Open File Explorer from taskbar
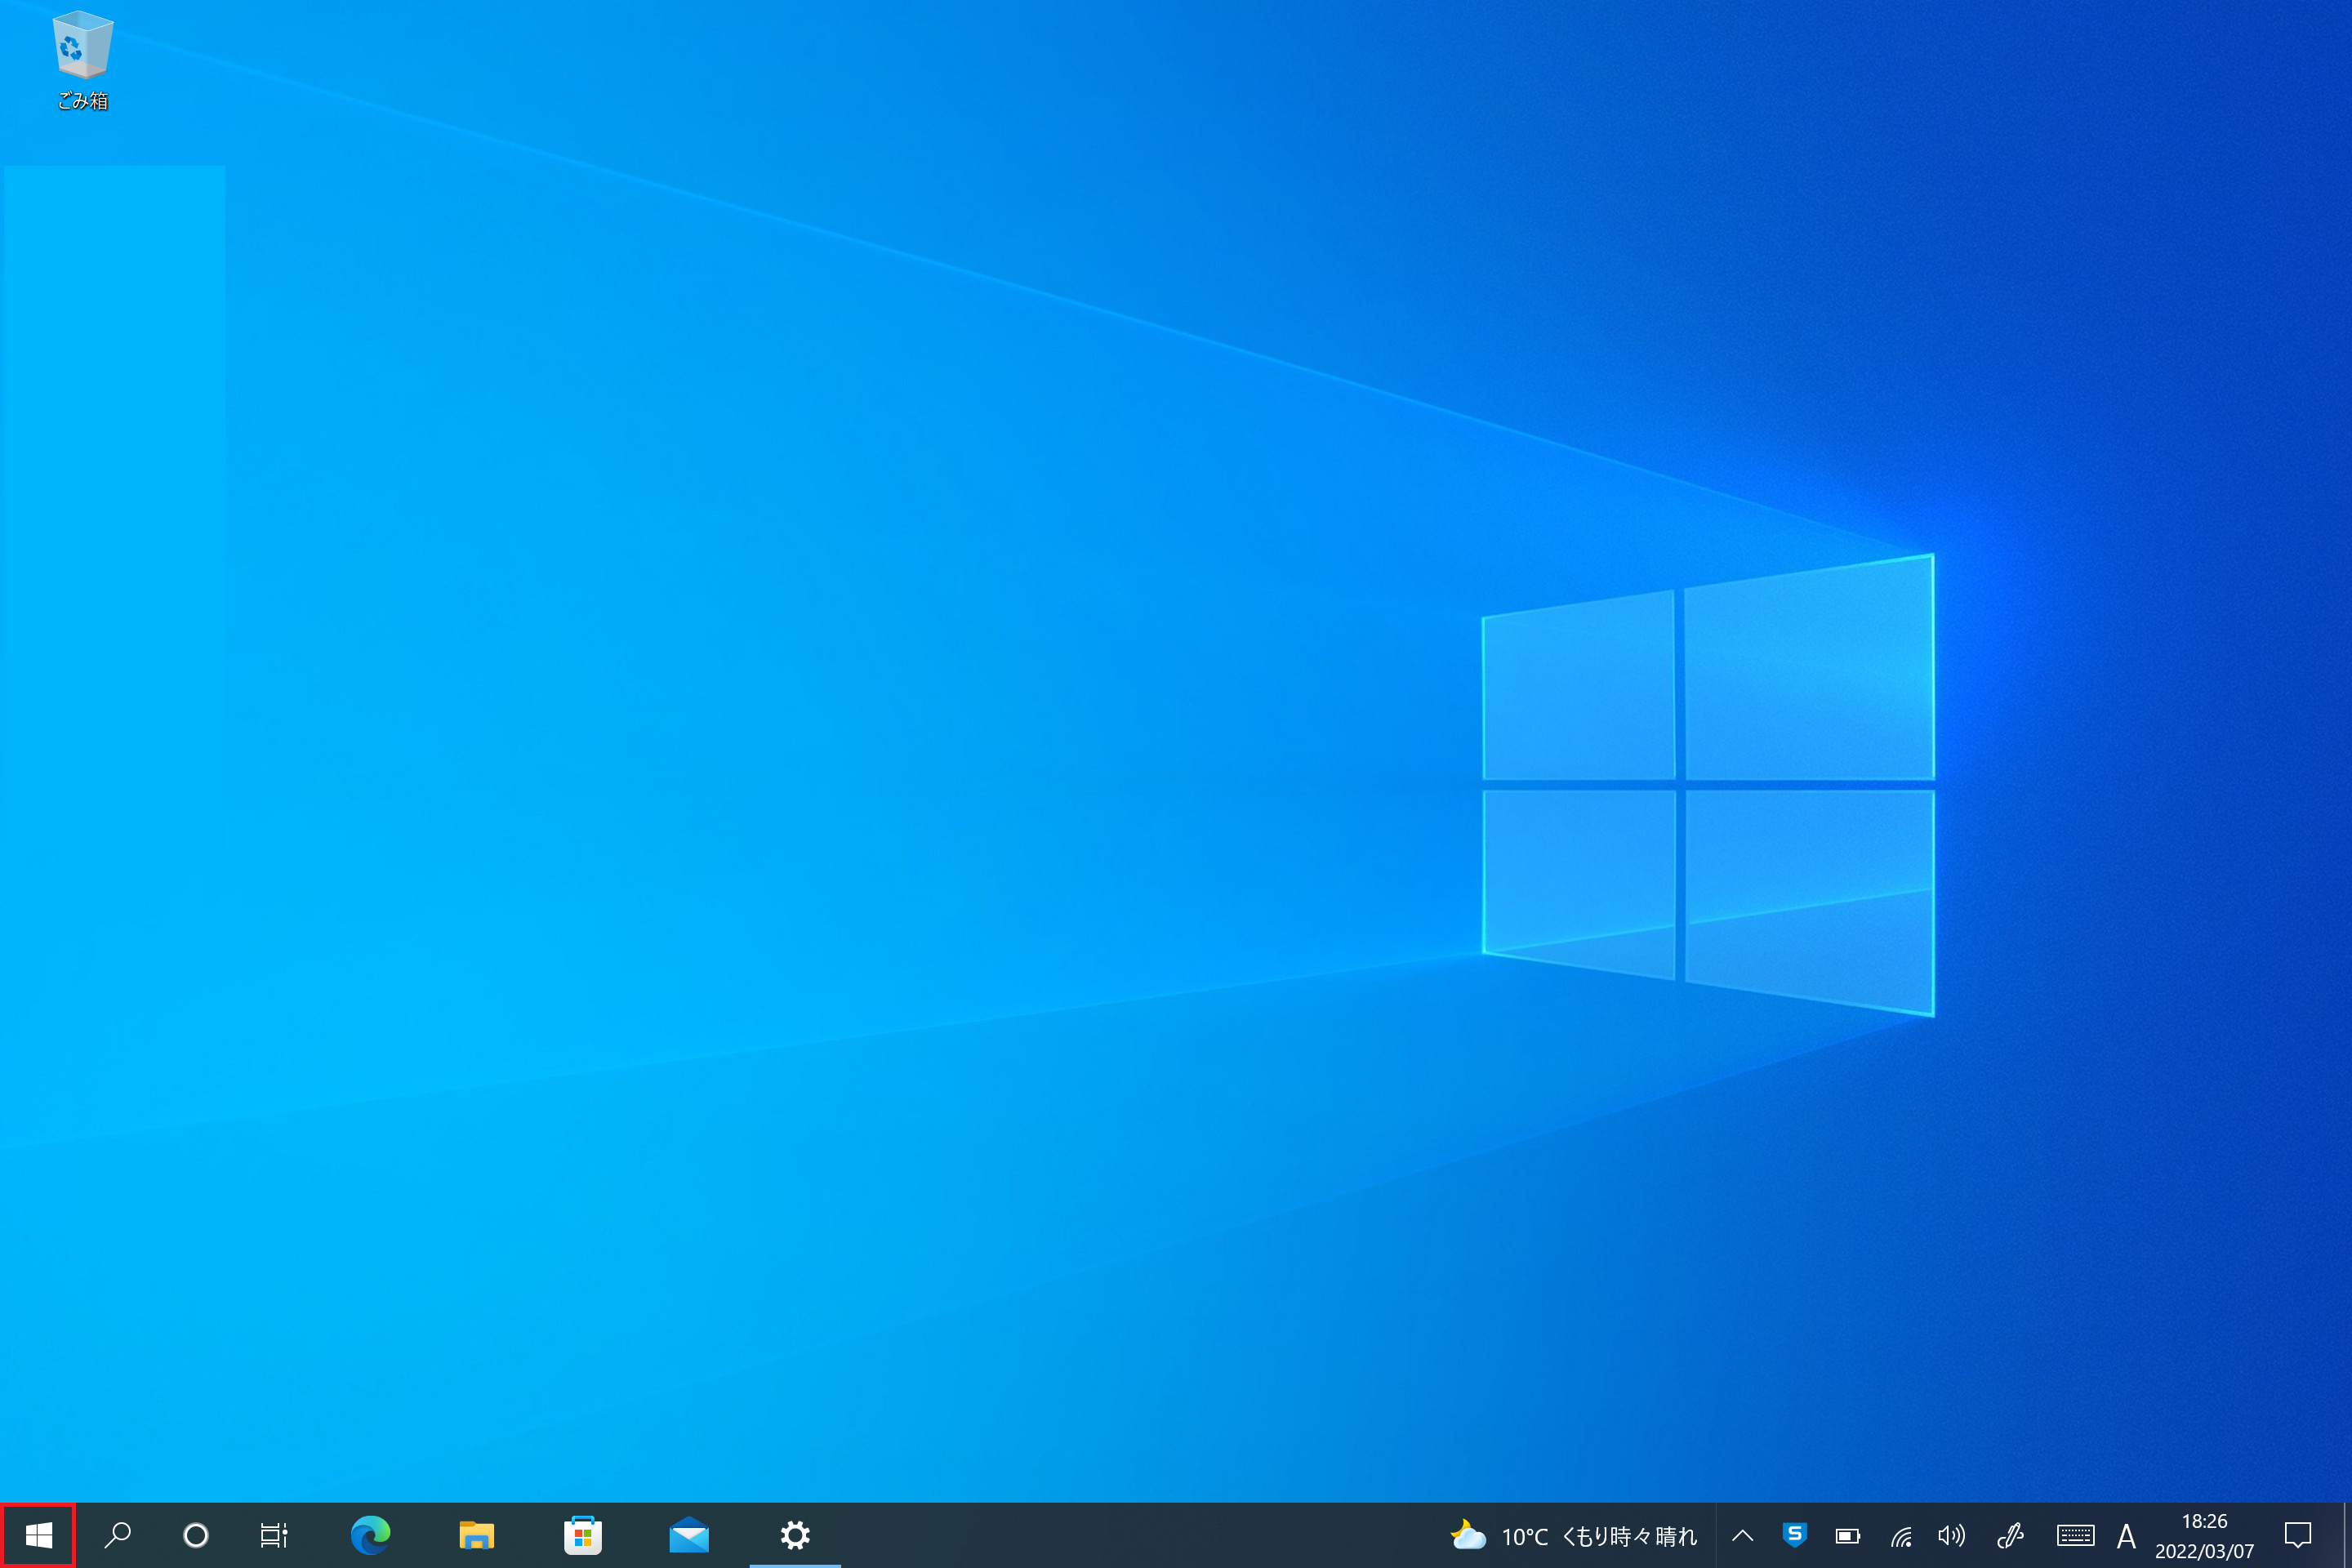 tap(476, 1535)
